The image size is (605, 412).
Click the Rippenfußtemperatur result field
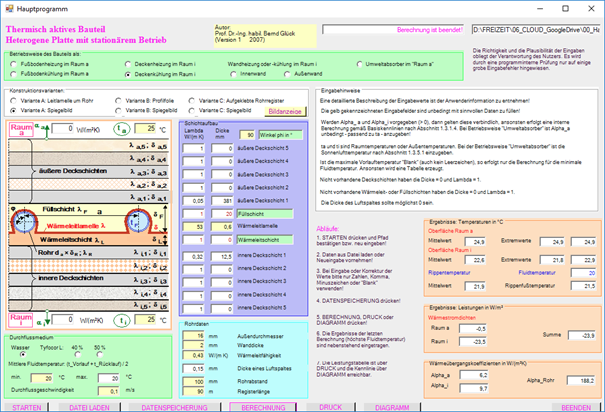584,286
